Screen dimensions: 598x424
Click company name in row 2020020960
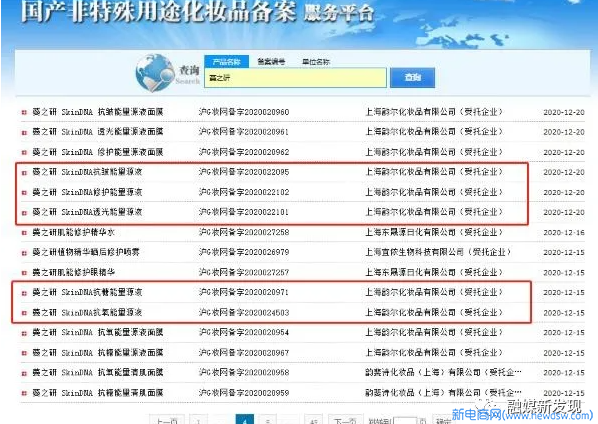434,112
